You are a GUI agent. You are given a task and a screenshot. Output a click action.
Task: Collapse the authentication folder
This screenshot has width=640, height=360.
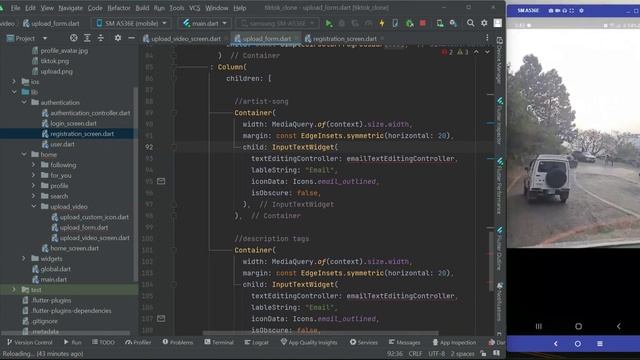[x=24, y=102]
